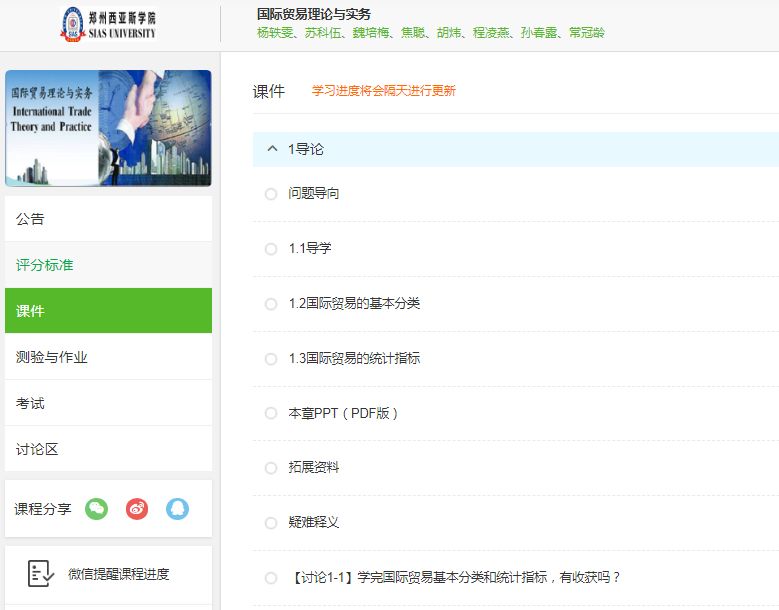The width and height of the screenshot is (779, 610).
Task: Click instructor name 孙春露
Action: [539, 33]
